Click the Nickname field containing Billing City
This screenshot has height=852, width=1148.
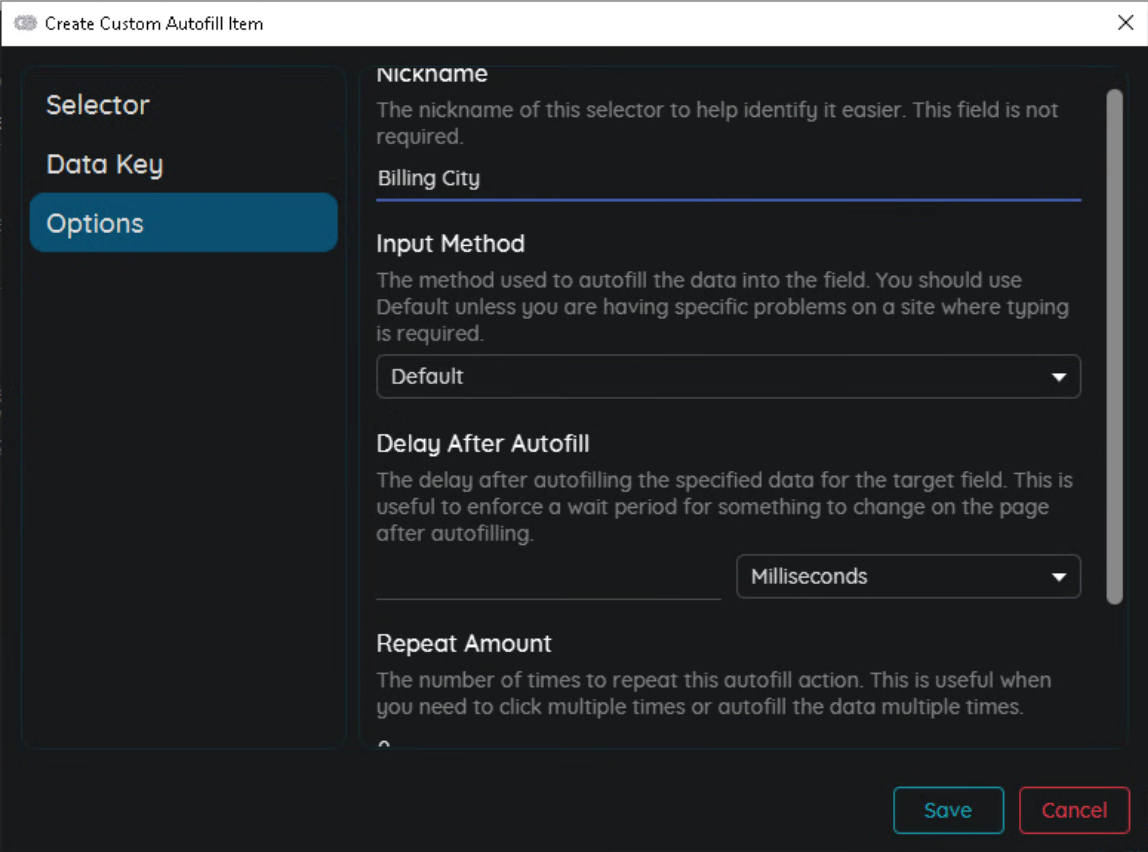tap(727, 179)
